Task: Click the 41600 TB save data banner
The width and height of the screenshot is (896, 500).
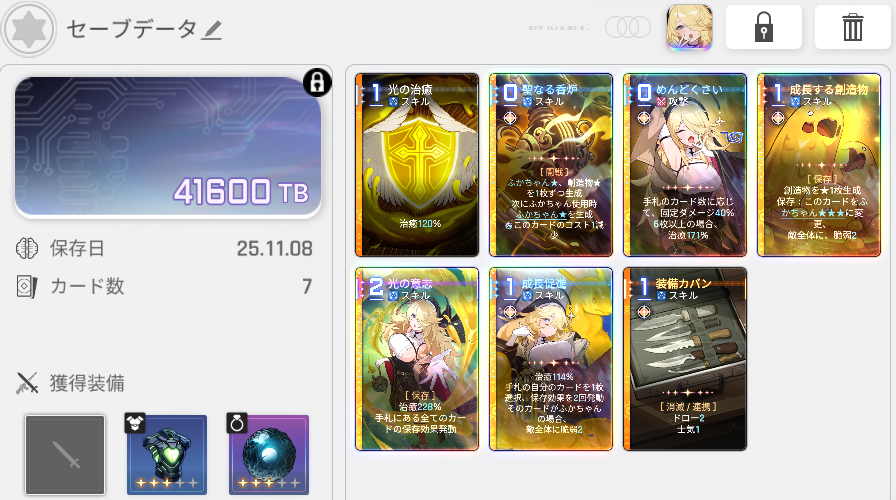Action: 167,147
